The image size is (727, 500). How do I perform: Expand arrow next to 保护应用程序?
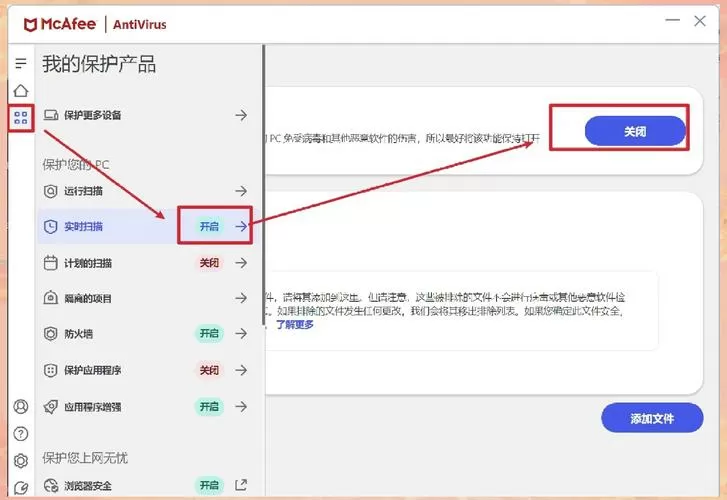point(241,370)
